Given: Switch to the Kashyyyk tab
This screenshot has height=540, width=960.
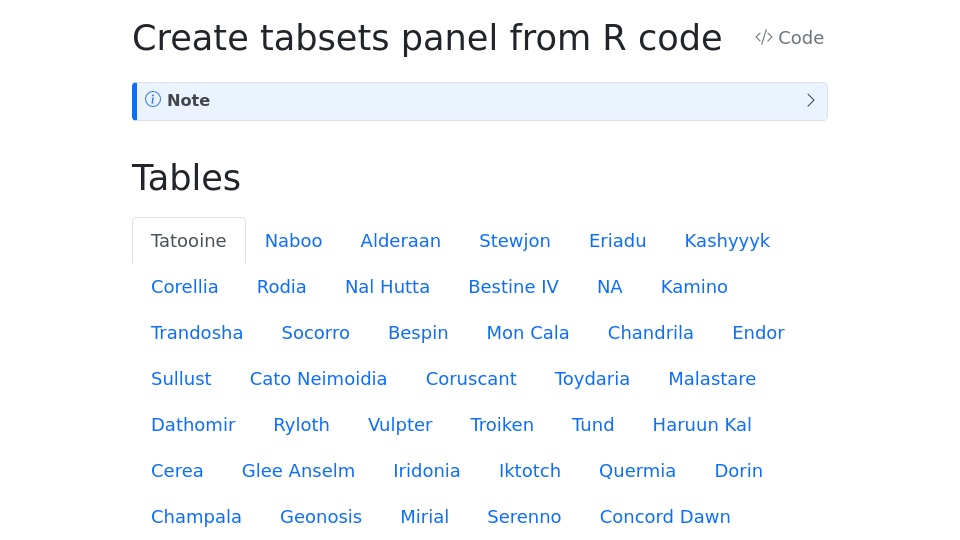Looking at the screenshot, I should pyautogui.click(x=727, y=241).
